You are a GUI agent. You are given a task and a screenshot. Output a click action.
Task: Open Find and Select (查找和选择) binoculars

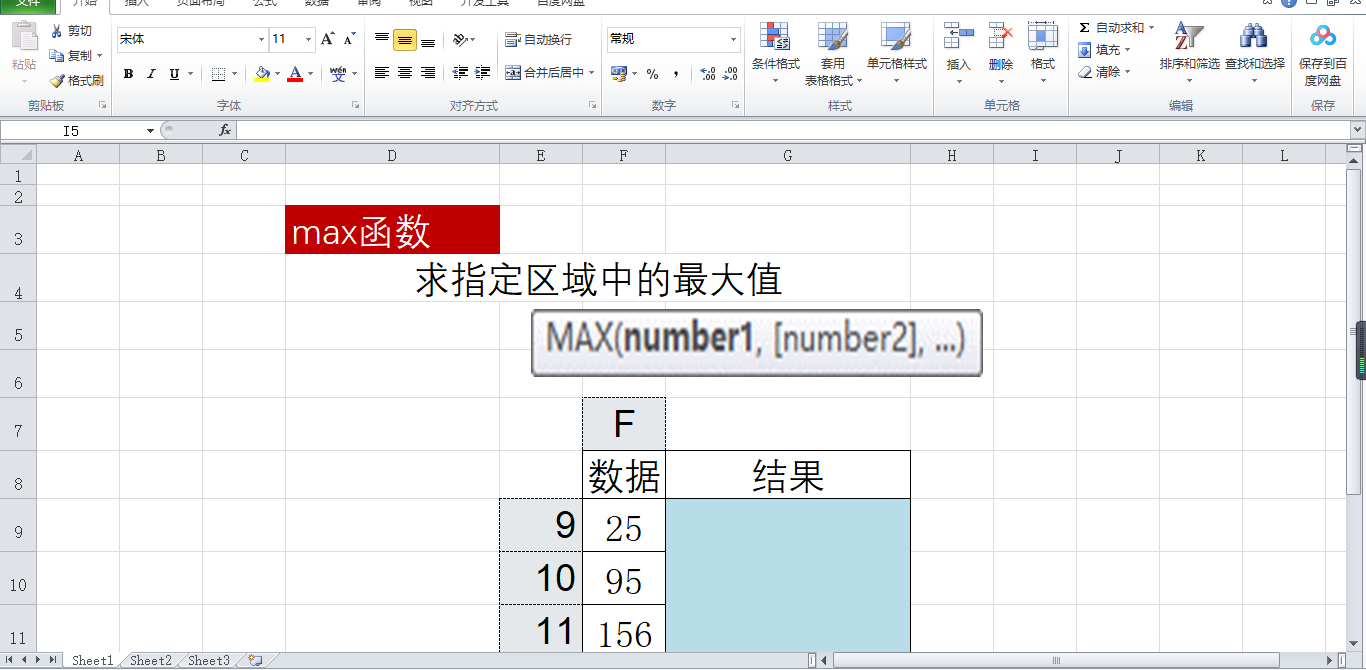tap(1254, 54)
